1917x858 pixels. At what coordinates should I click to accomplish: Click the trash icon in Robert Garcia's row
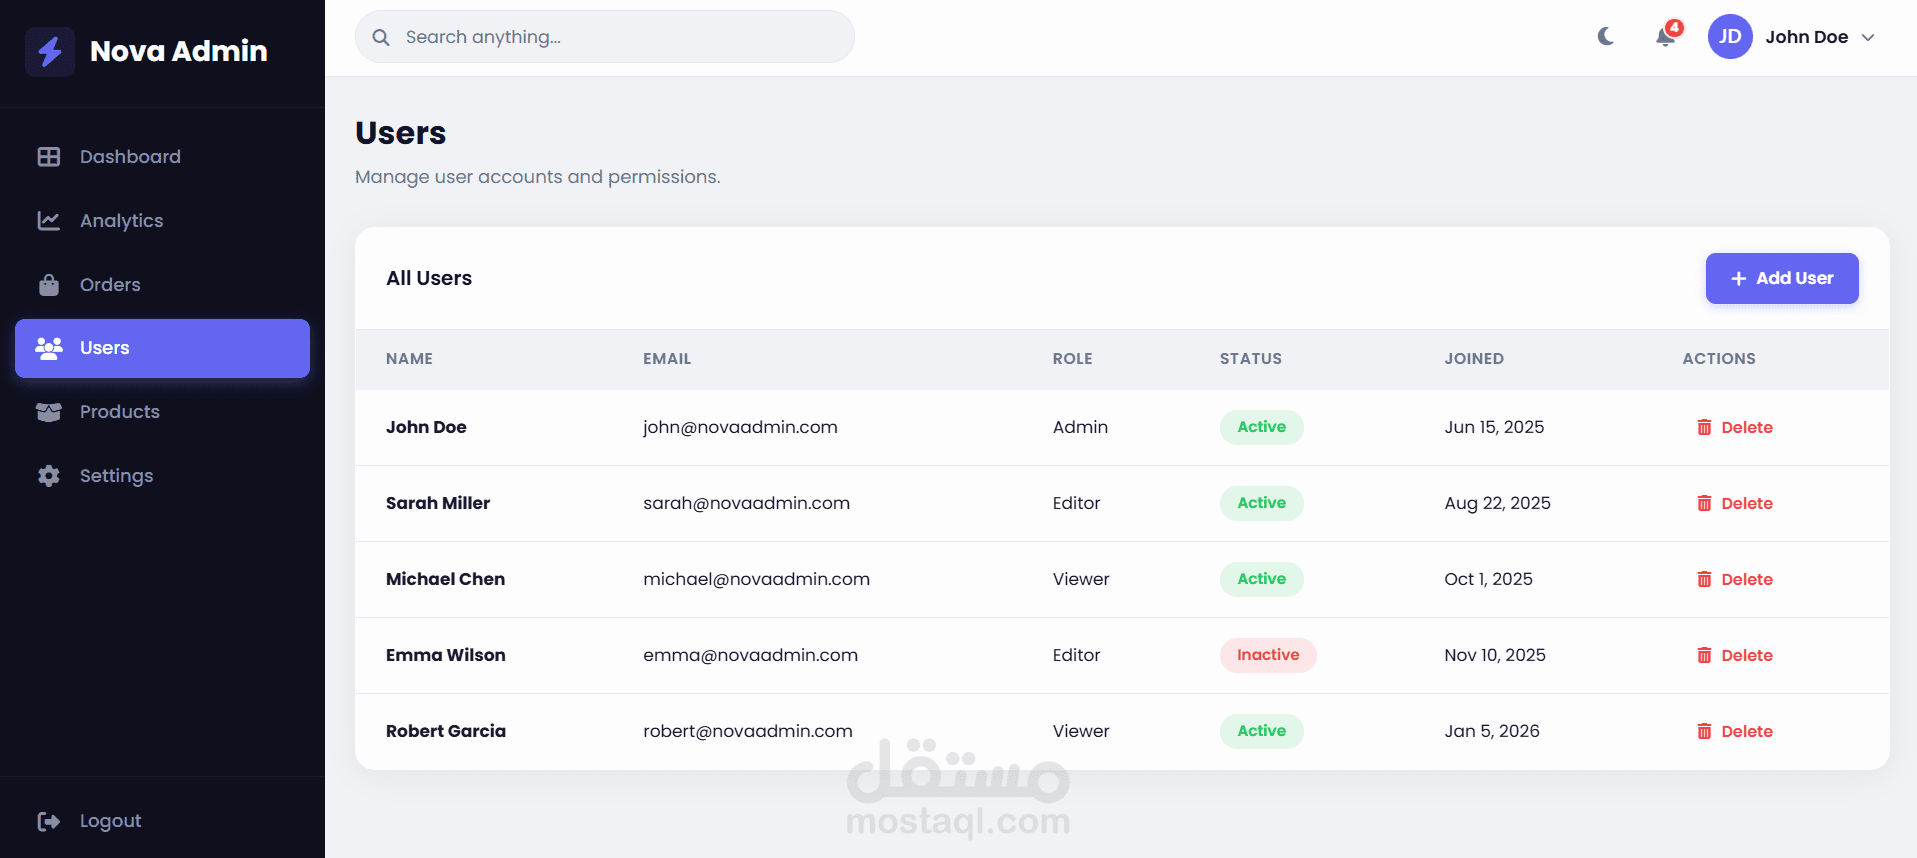(x=1704, y=731)
